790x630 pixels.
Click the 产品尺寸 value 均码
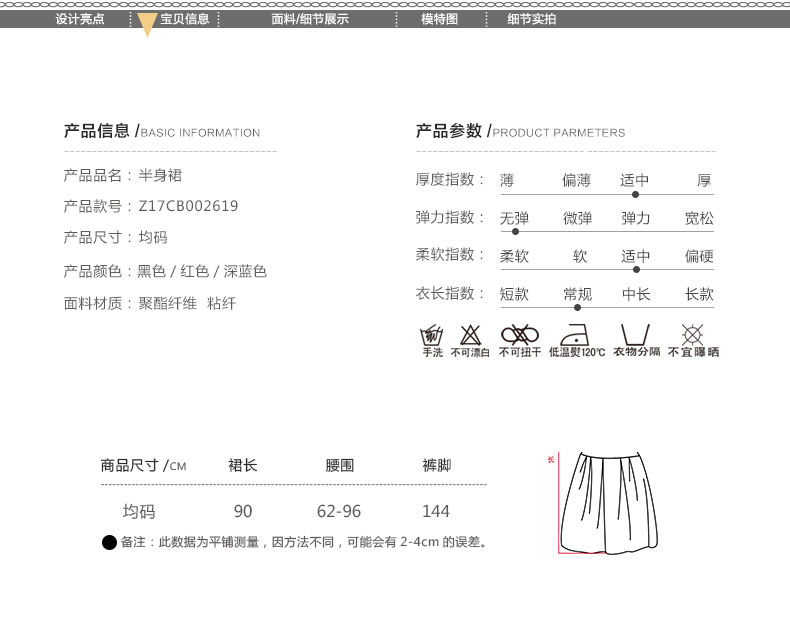(153, 237)
